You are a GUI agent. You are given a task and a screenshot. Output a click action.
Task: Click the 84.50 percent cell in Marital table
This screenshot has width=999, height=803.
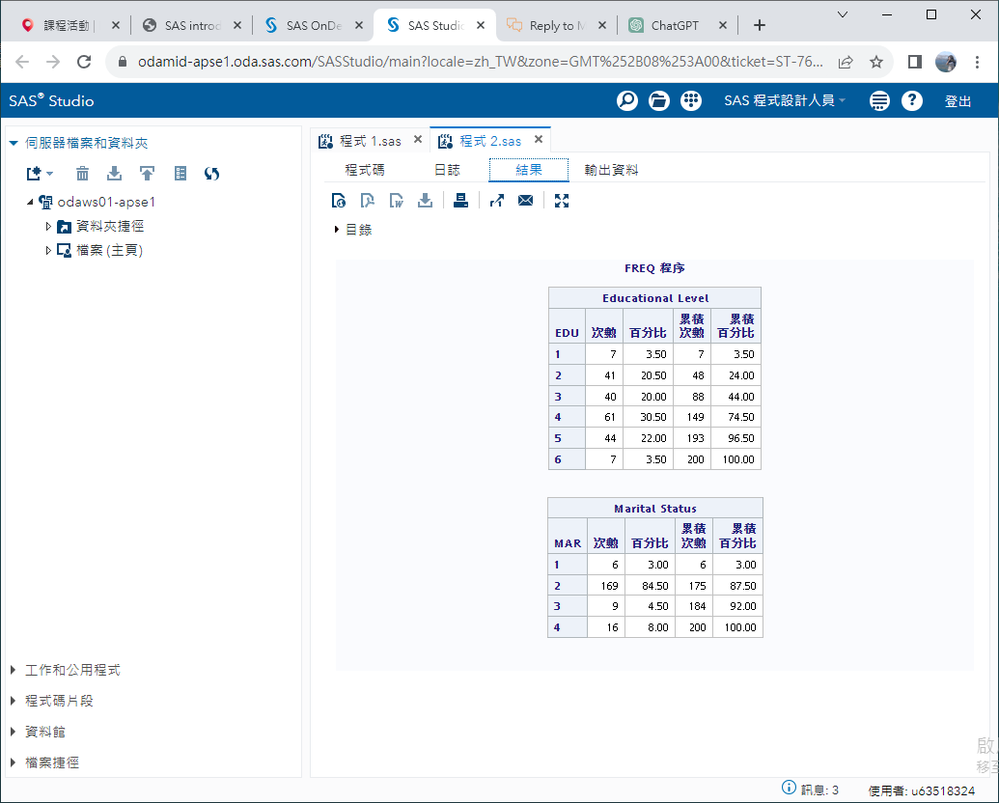tap(650, 586)
